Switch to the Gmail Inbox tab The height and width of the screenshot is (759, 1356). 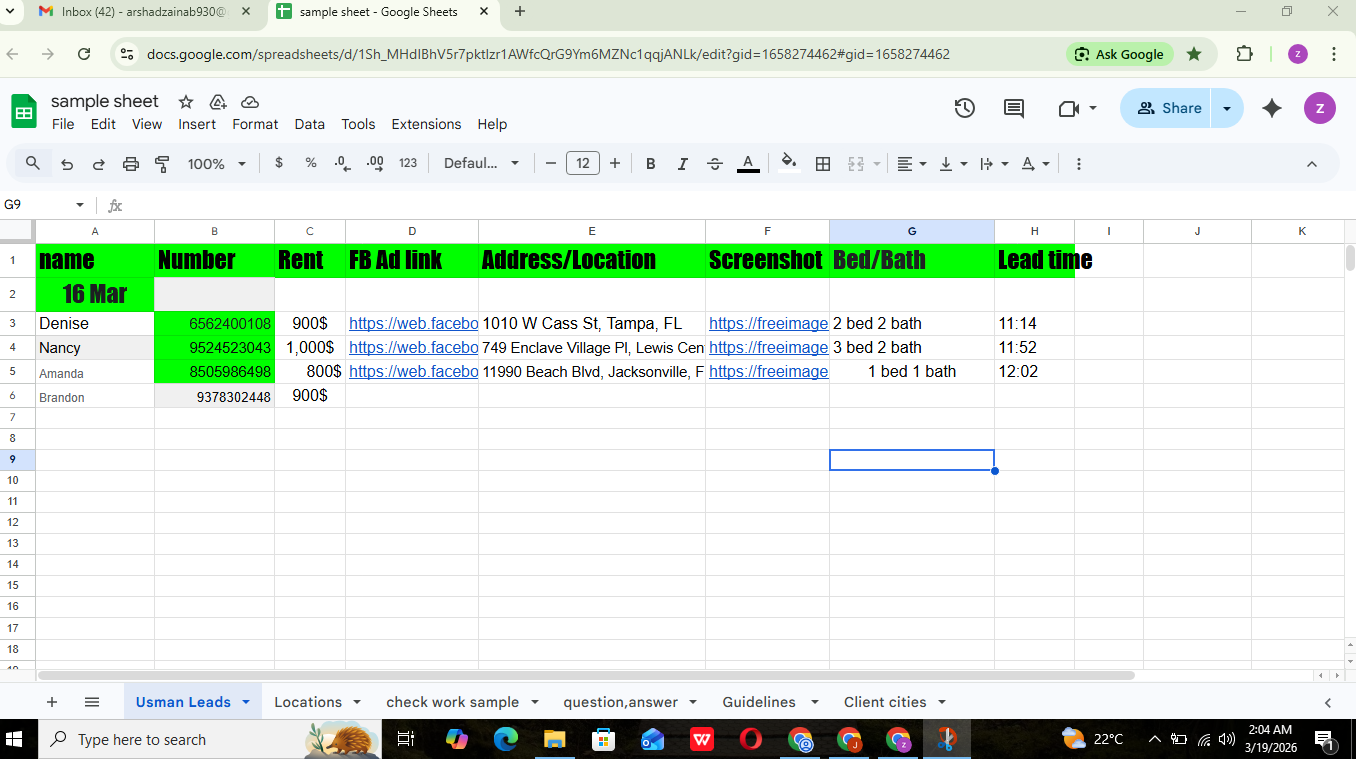pos(143,12)
